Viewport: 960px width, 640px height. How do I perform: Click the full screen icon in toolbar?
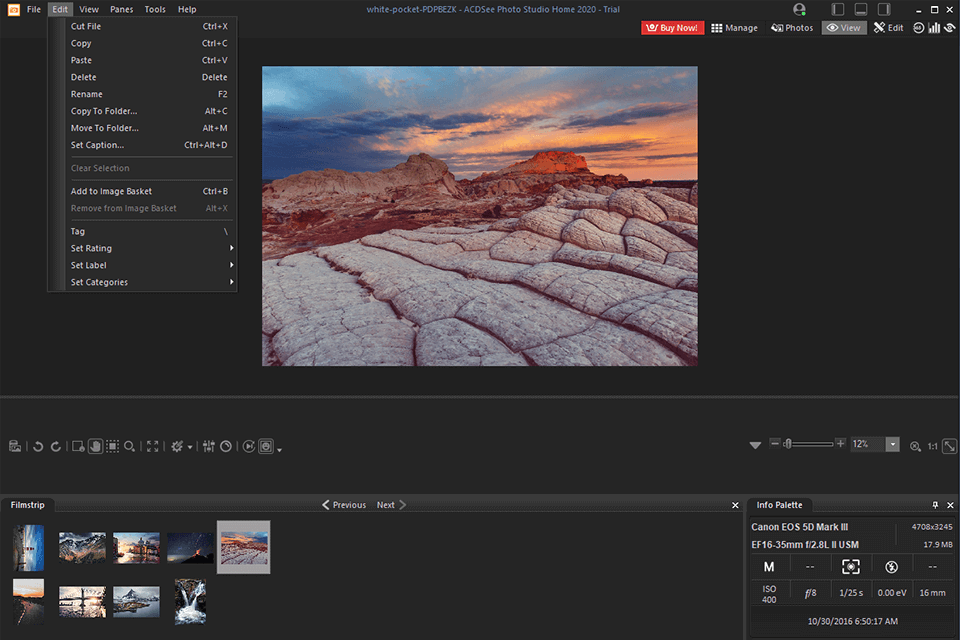[x=153, y=446]
